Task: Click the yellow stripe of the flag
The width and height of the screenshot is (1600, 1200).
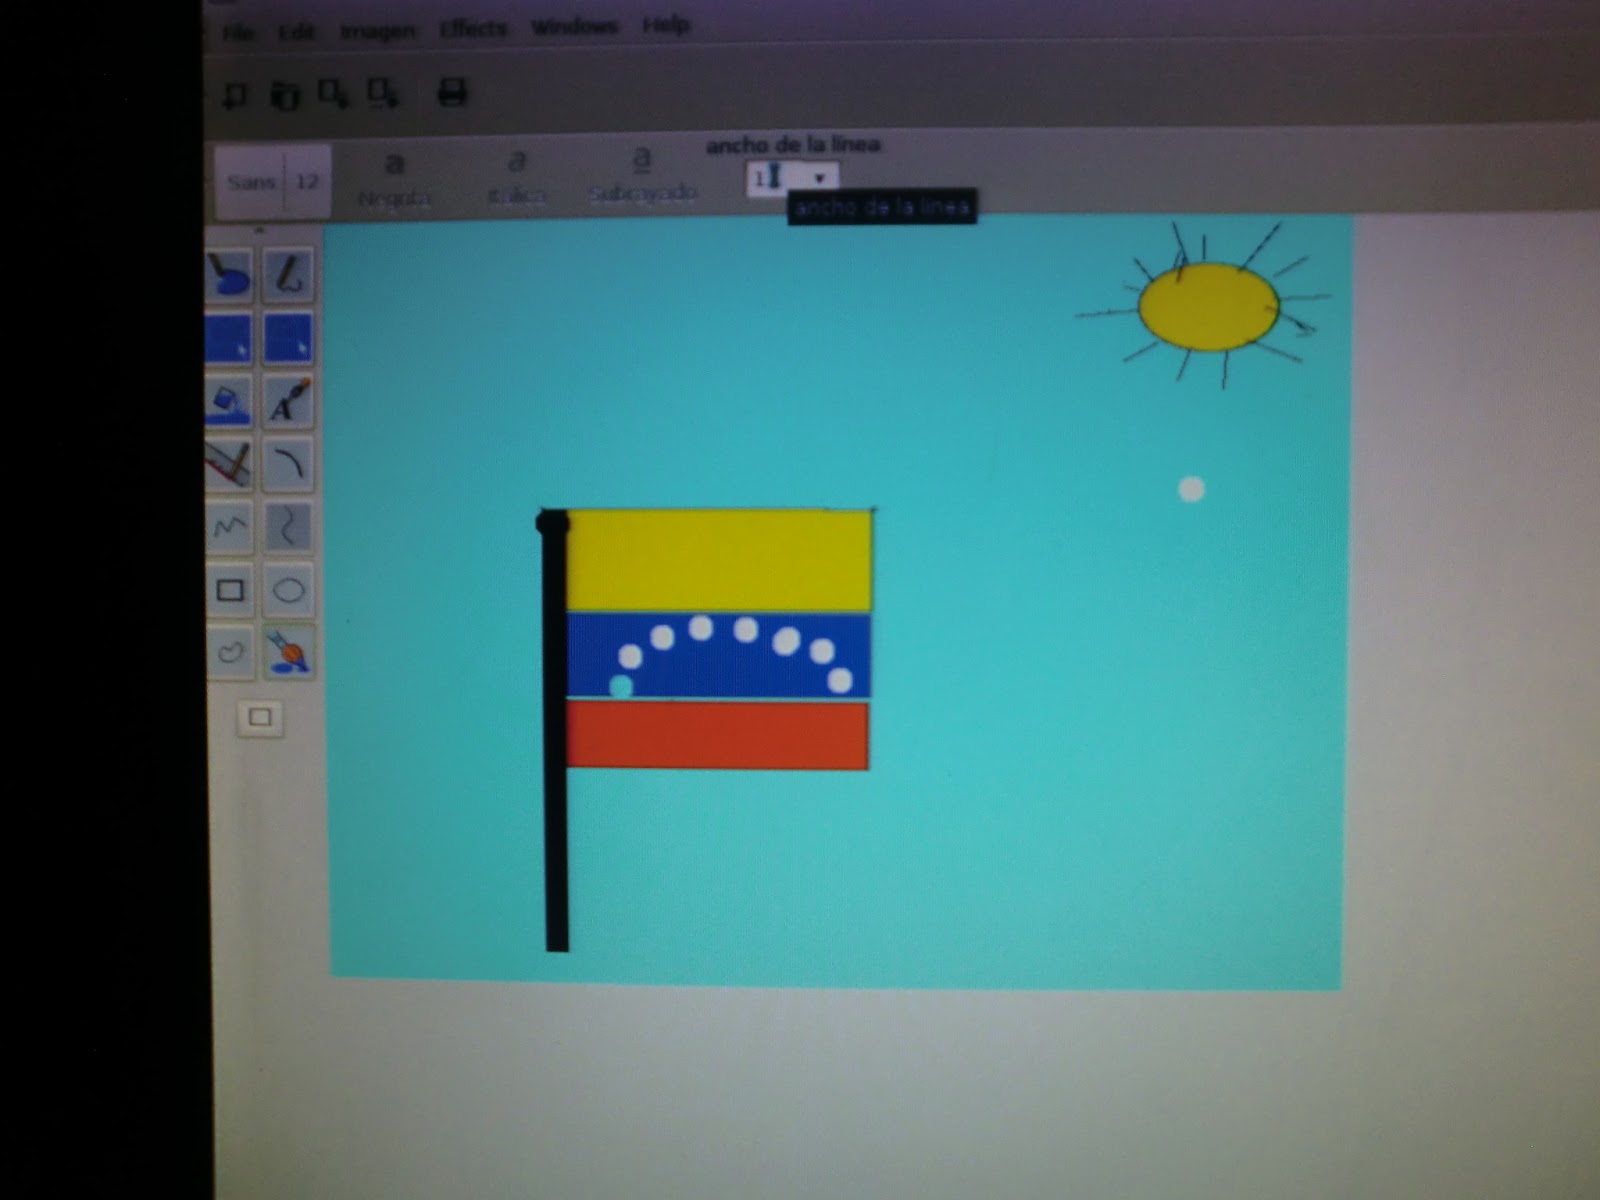Action: coord(718,560)
